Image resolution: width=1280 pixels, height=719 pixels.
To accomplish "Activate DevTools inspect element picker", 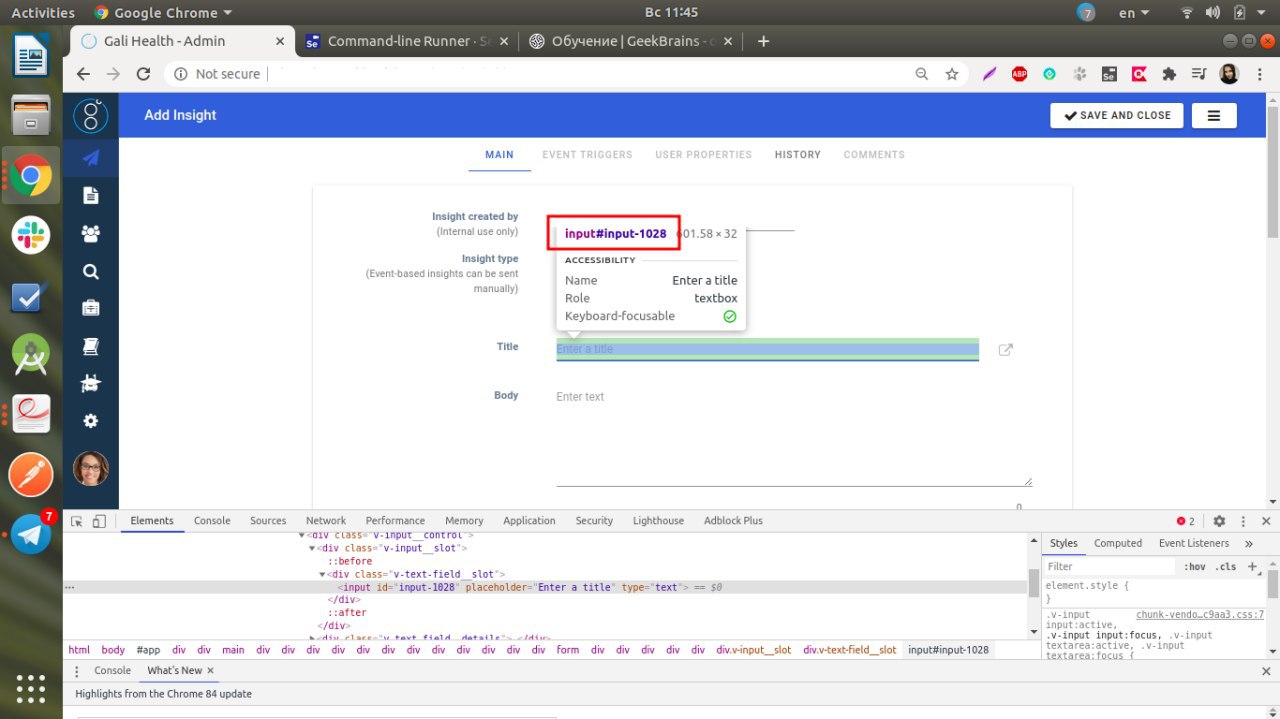I will tap(77, 521).
